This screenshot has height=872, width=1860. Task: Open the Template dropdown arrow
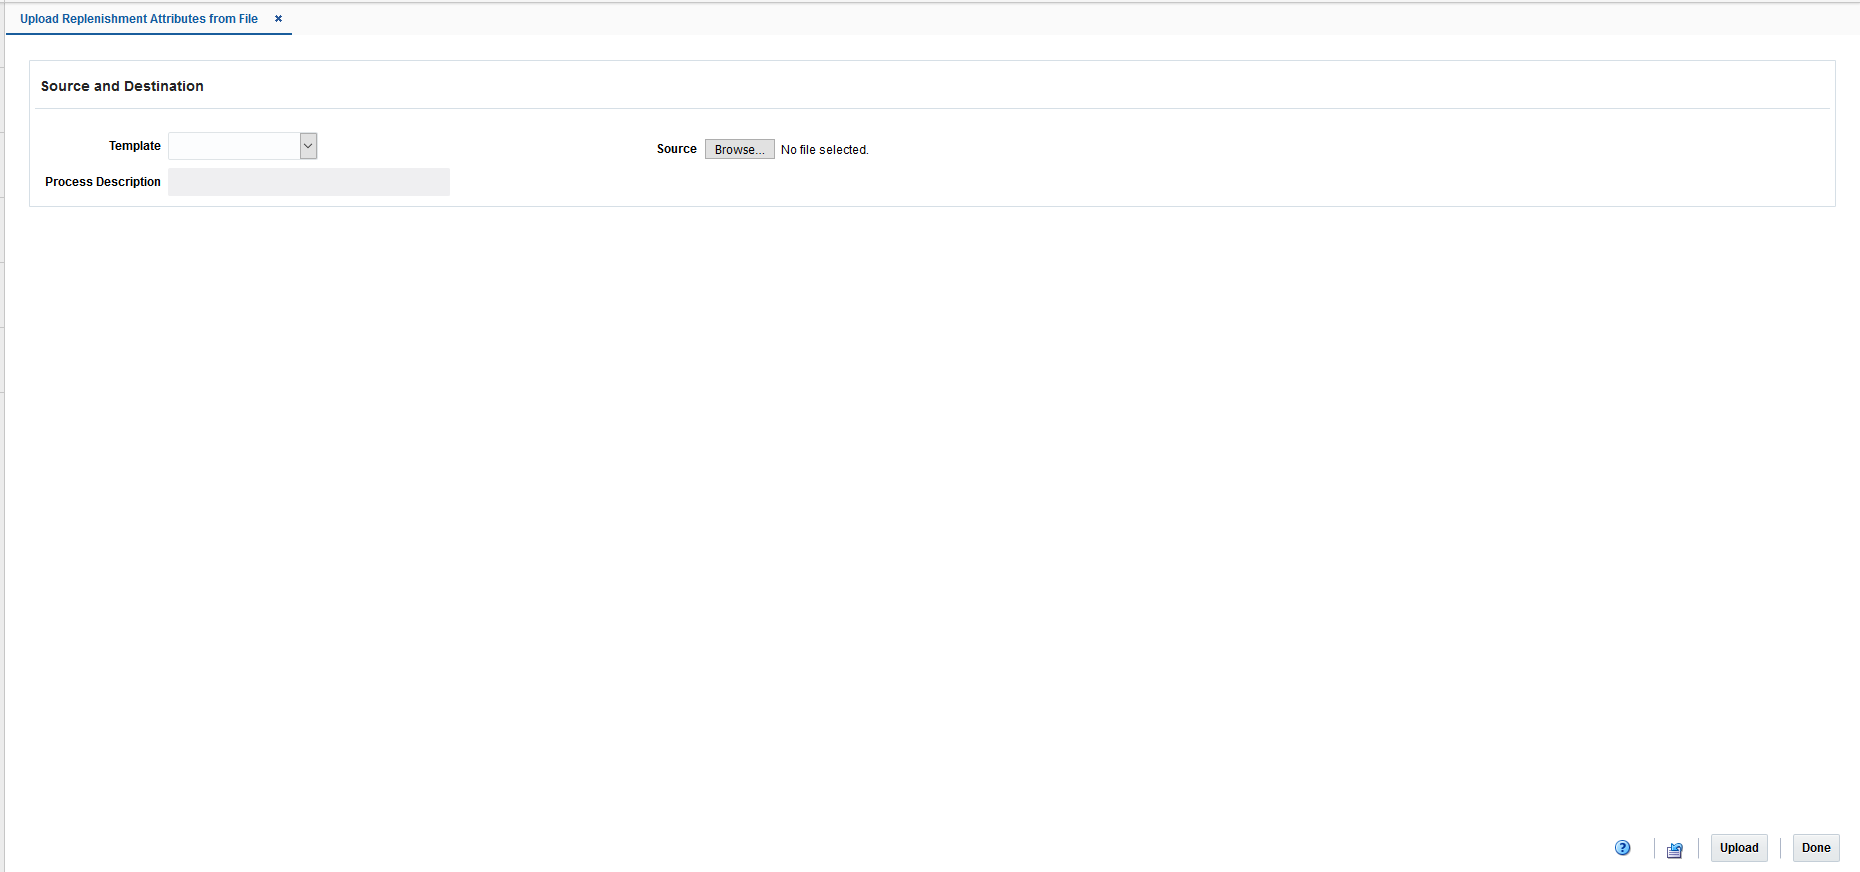[x=309, y=146]
